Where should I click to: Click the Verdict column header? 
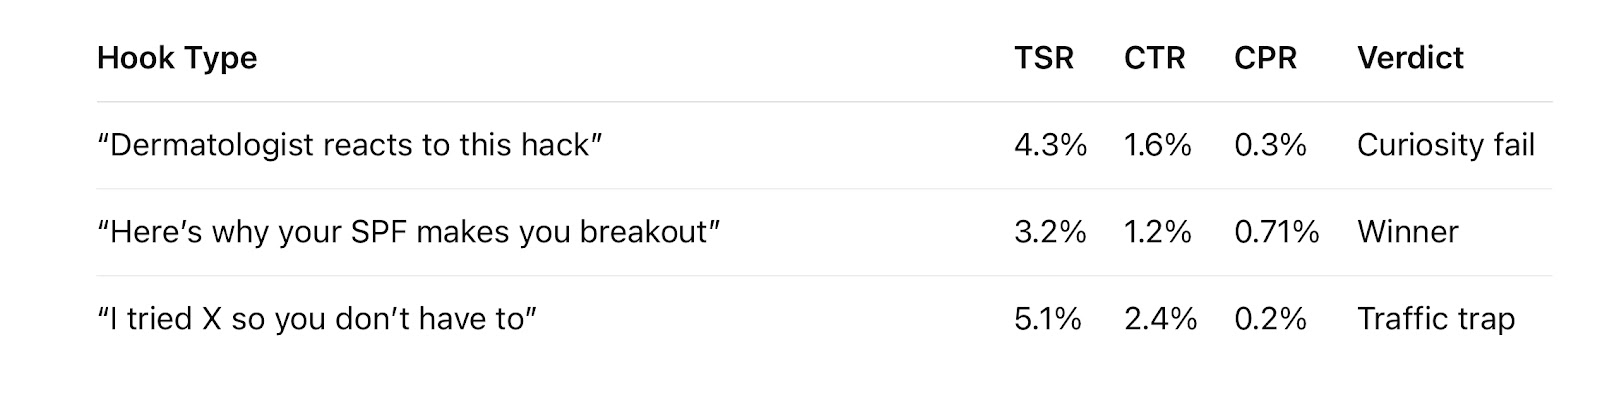(x=1410, y=58)
